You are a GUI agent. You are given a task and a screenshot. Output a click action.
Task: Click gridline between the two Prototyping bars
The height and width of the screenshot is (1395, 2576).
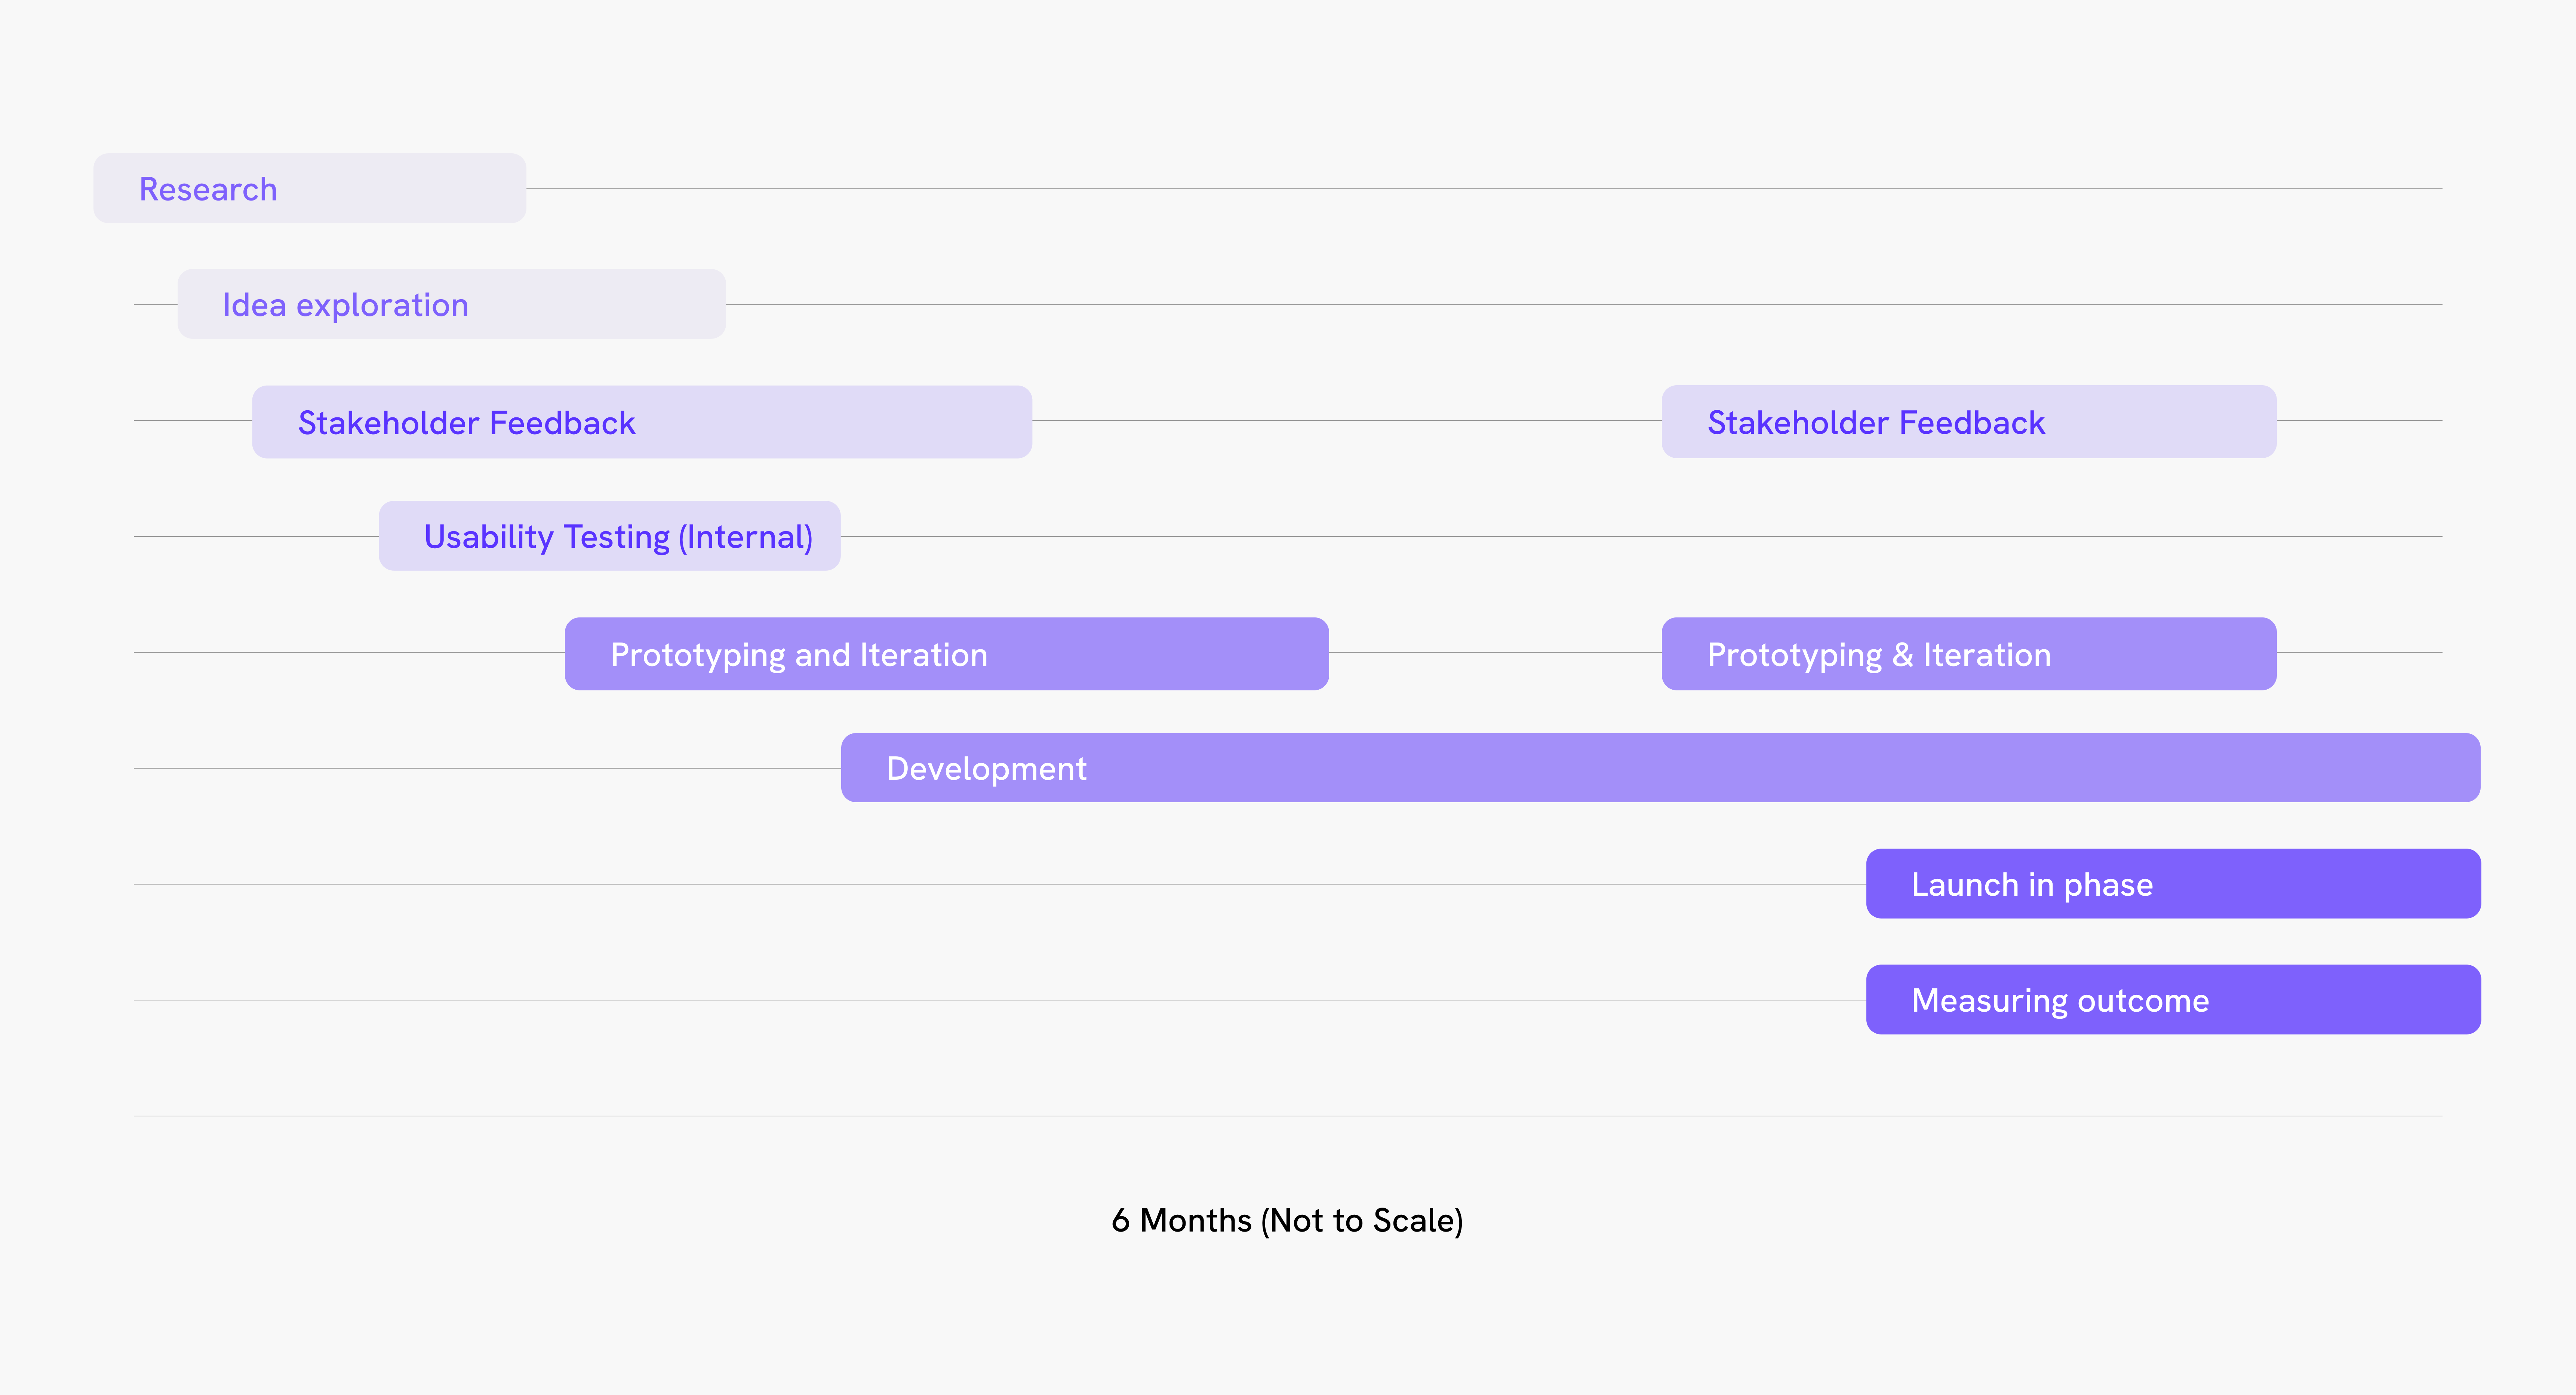coord(1495,652)
